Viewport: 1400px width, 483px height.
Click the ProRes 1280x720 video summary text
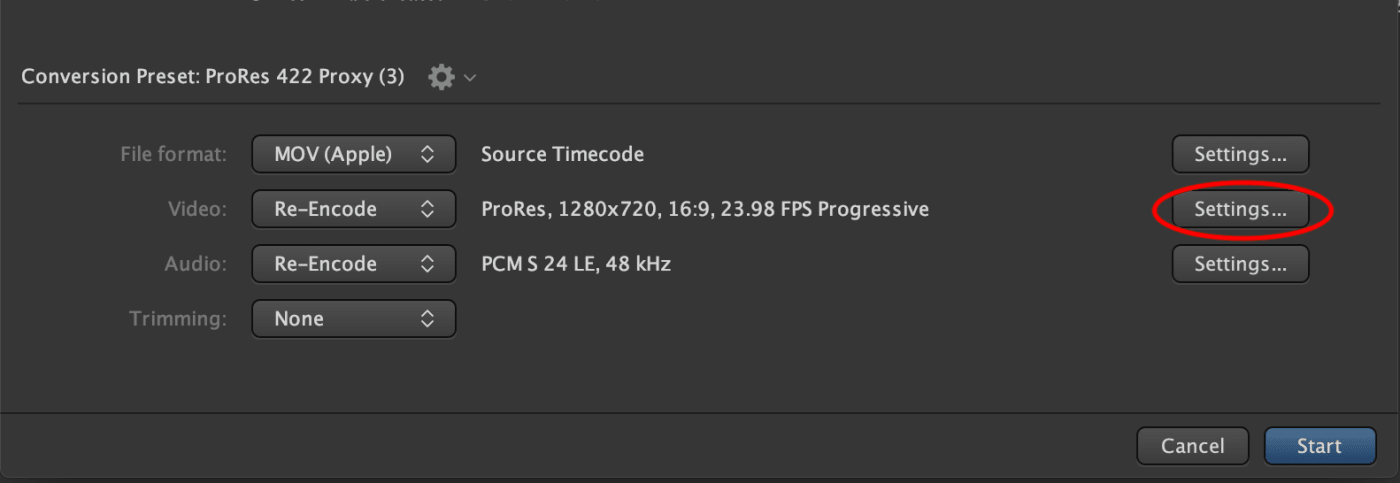[x=705, y=209]
